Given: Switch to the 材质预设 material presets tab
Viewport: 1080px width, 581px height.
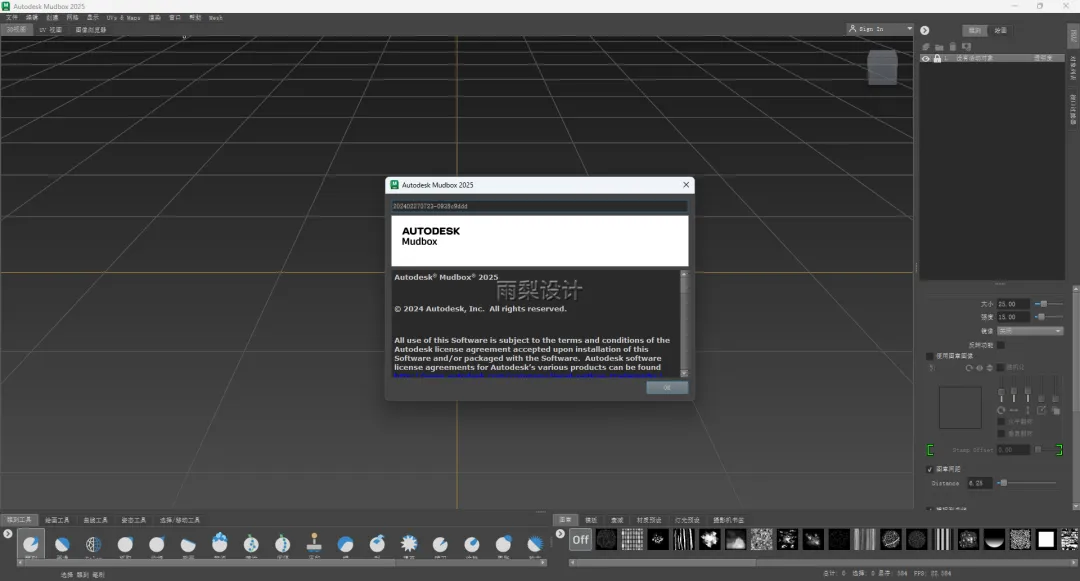Looking at the screenshot, I should [x=649, y=520].
